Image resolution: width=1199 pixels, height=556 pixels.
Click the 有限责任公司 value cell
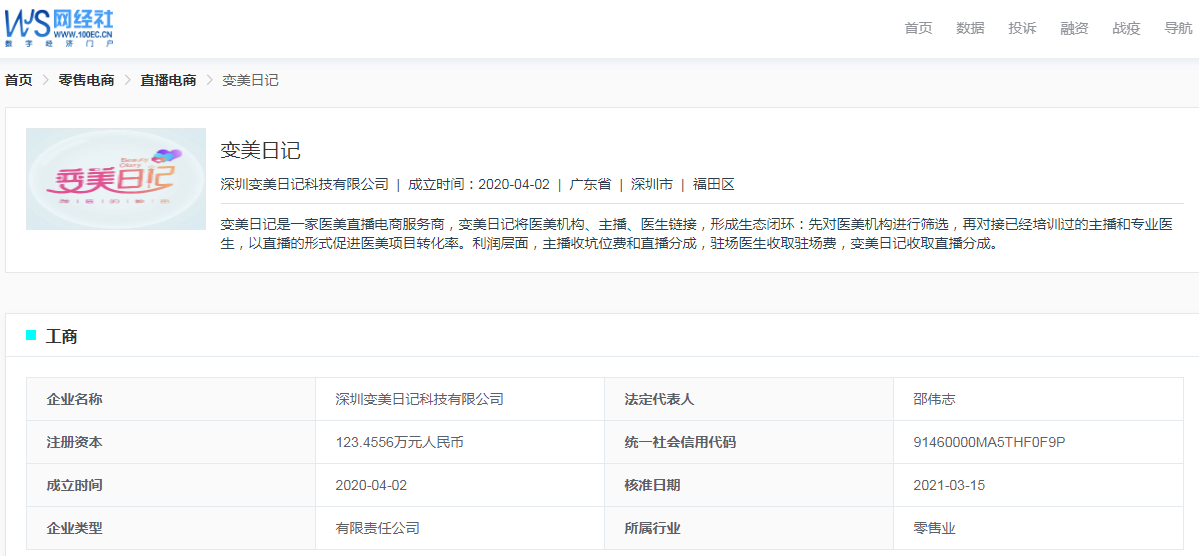pyautogui.click(x=460, y=528)
